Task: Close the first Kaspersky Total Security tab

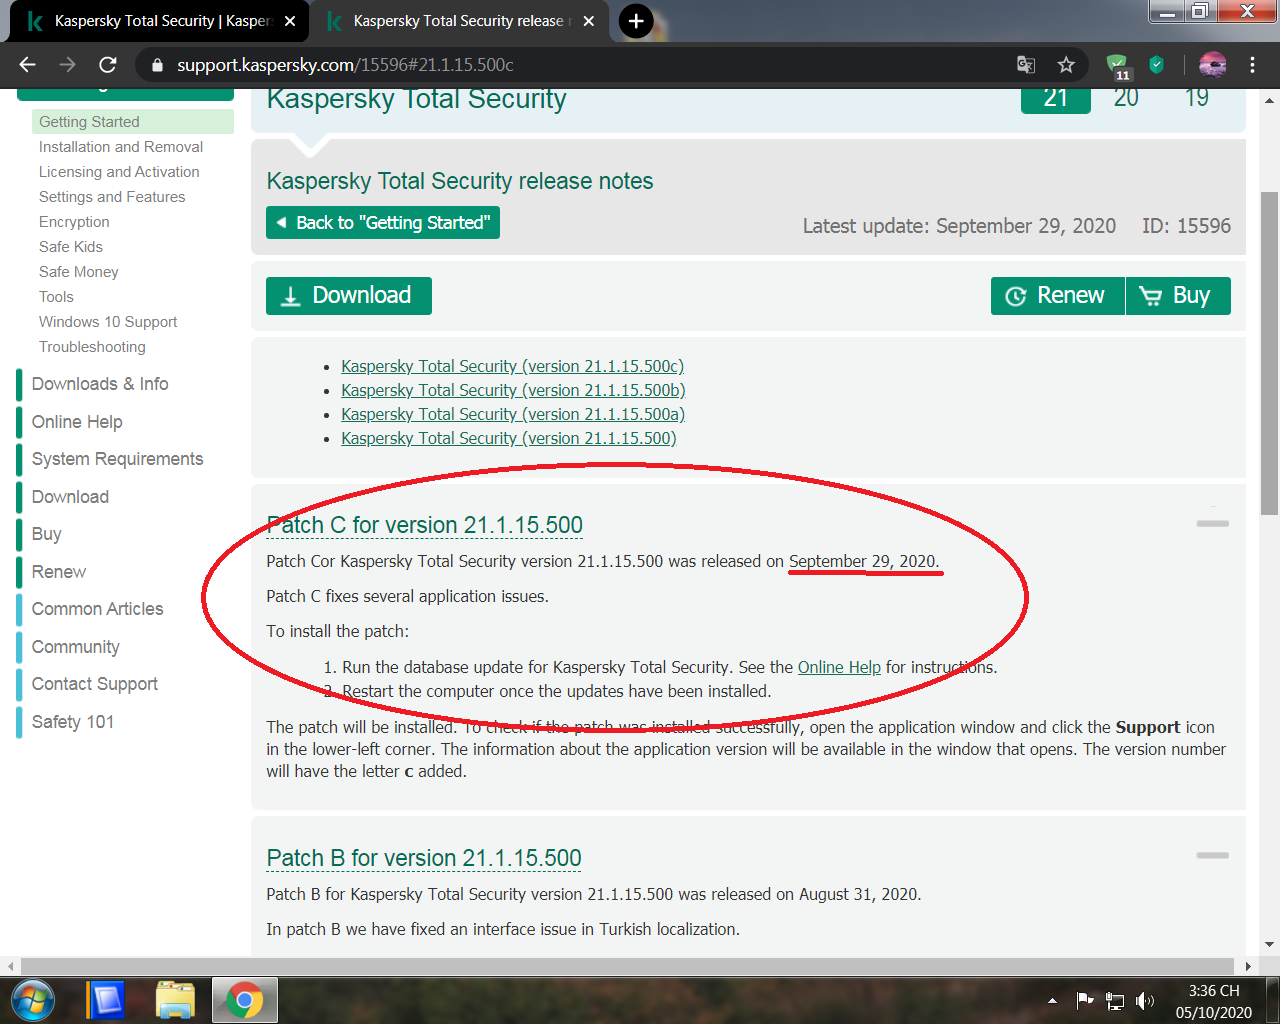Action: click(x=290, y=21)
